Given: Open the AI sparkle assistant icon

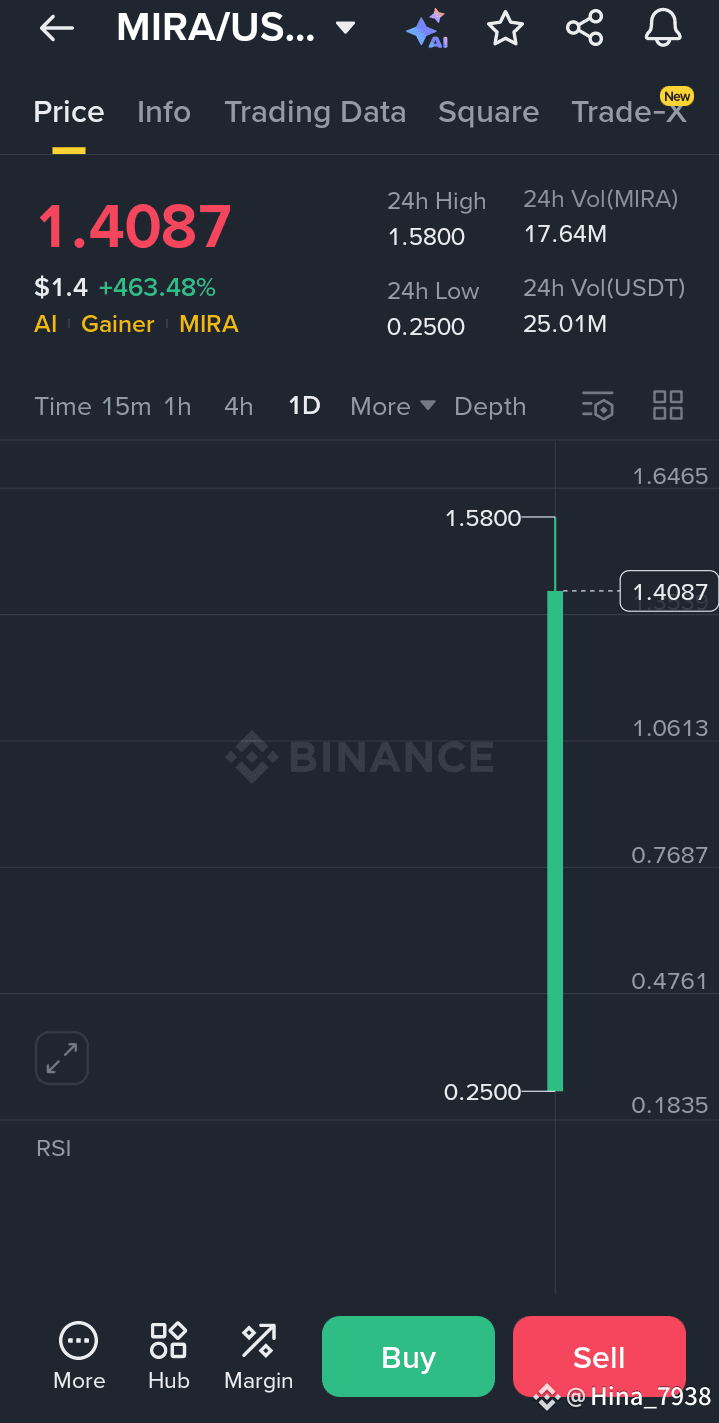Looking at the screenshot, I should [426, 28].
